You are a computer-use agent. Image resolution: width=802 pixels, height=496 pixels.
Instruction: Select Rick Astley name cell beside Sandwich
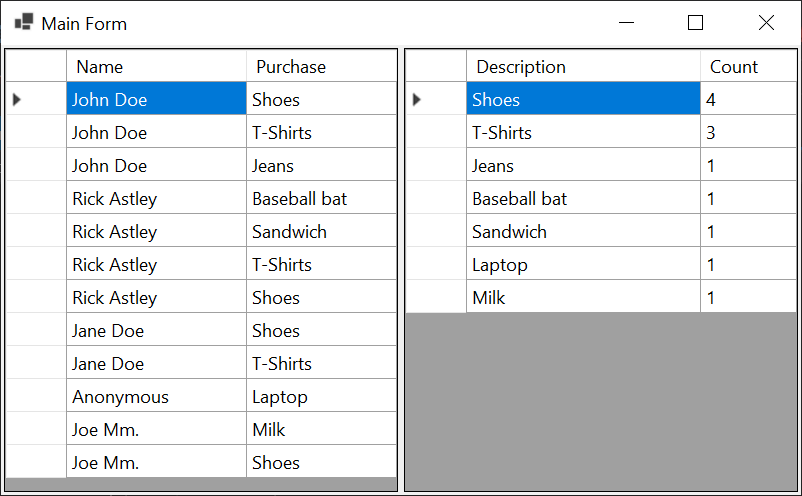point(157,231)
